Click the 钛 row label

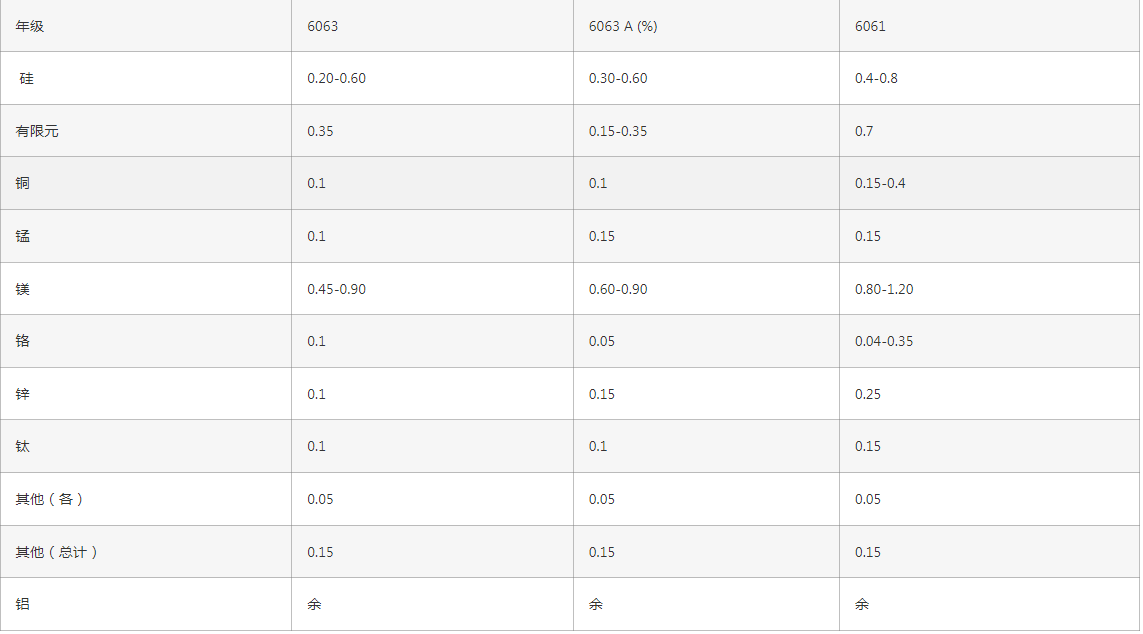pyautogui.click(x=23, y=446)
